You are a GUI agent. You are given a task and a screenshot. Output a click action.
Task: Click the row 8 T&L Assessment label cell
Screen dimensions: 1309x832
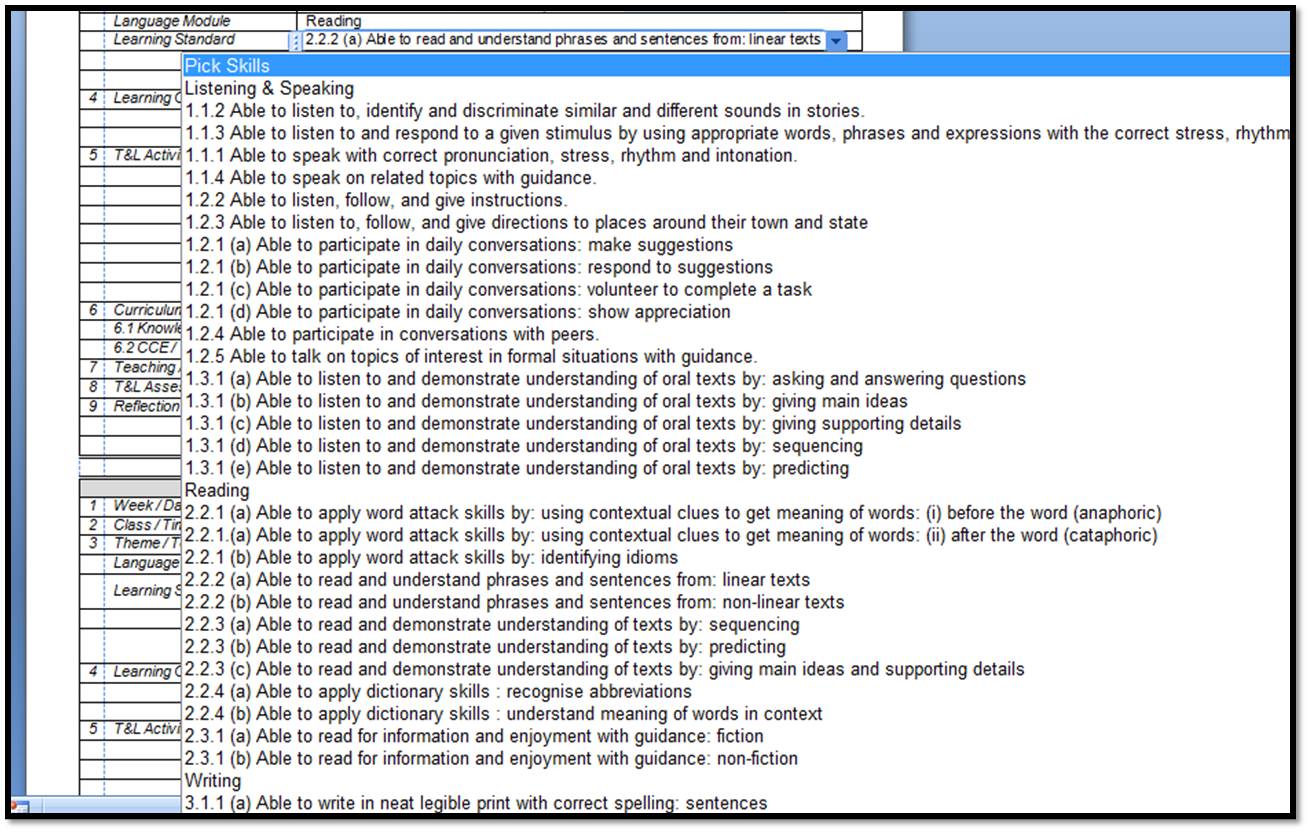145,386
